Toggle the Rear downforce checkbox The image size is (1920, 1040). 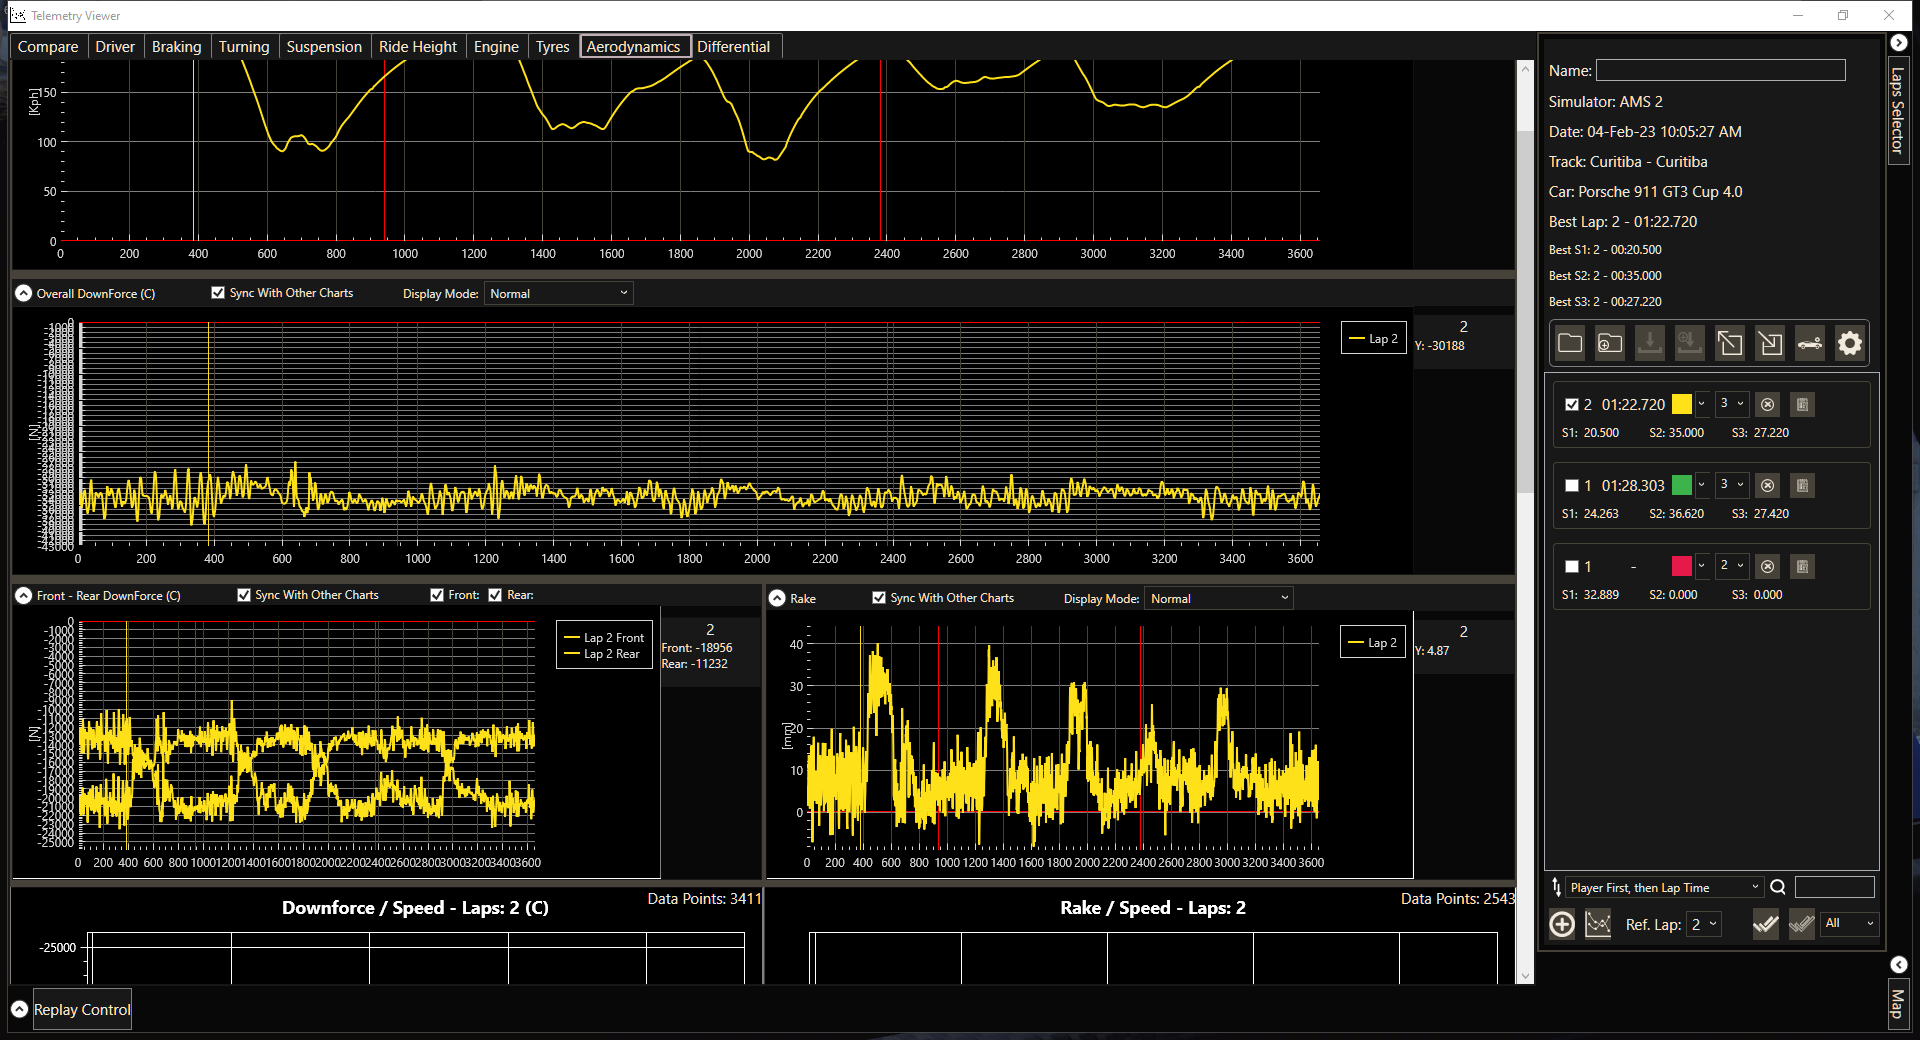(x=495, y=595)
